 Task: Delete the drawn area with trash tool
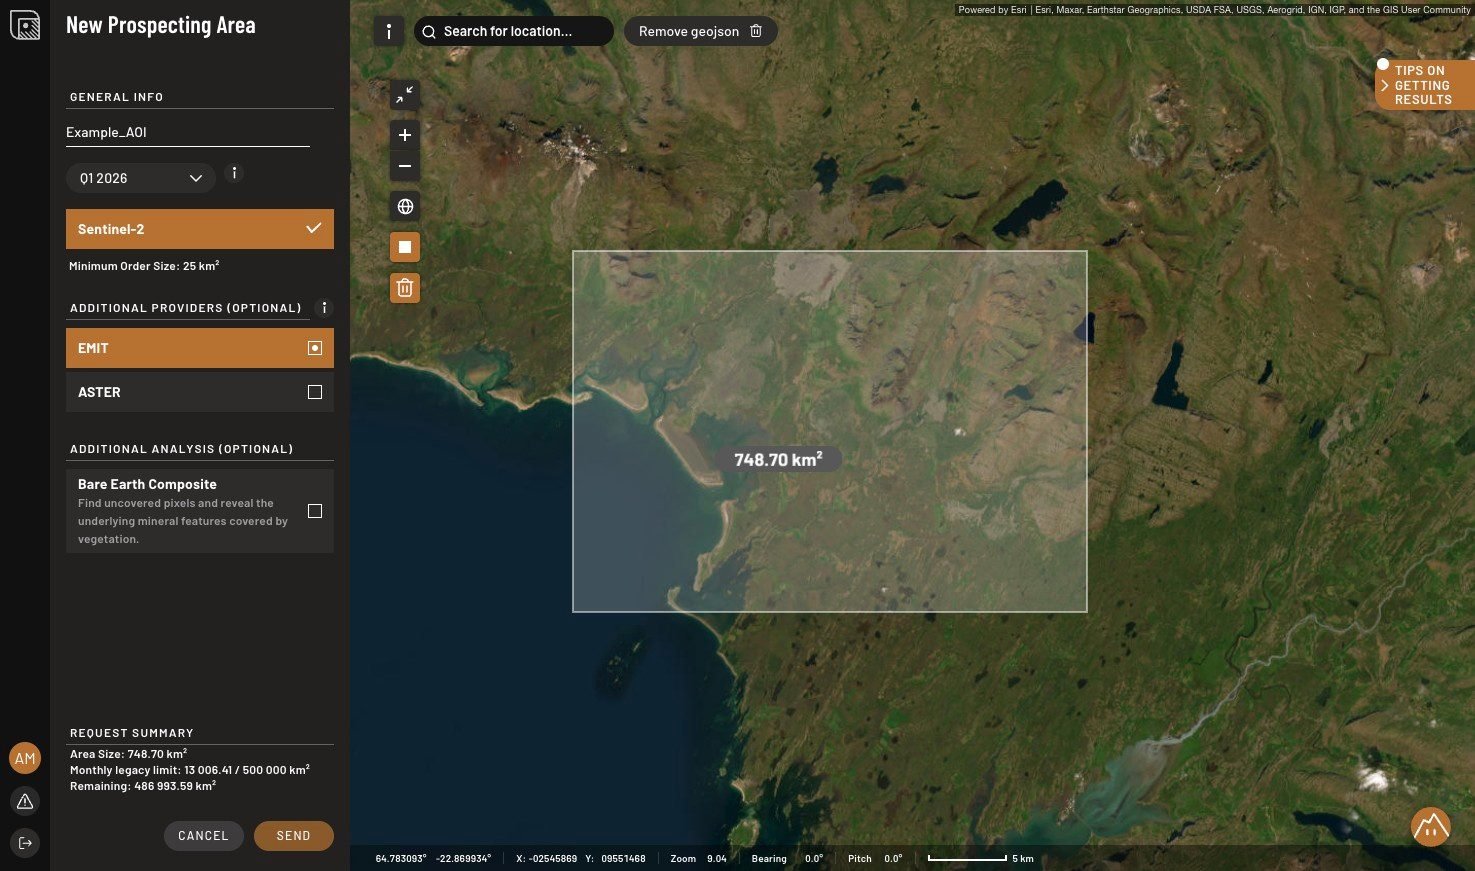coord(405,288)
